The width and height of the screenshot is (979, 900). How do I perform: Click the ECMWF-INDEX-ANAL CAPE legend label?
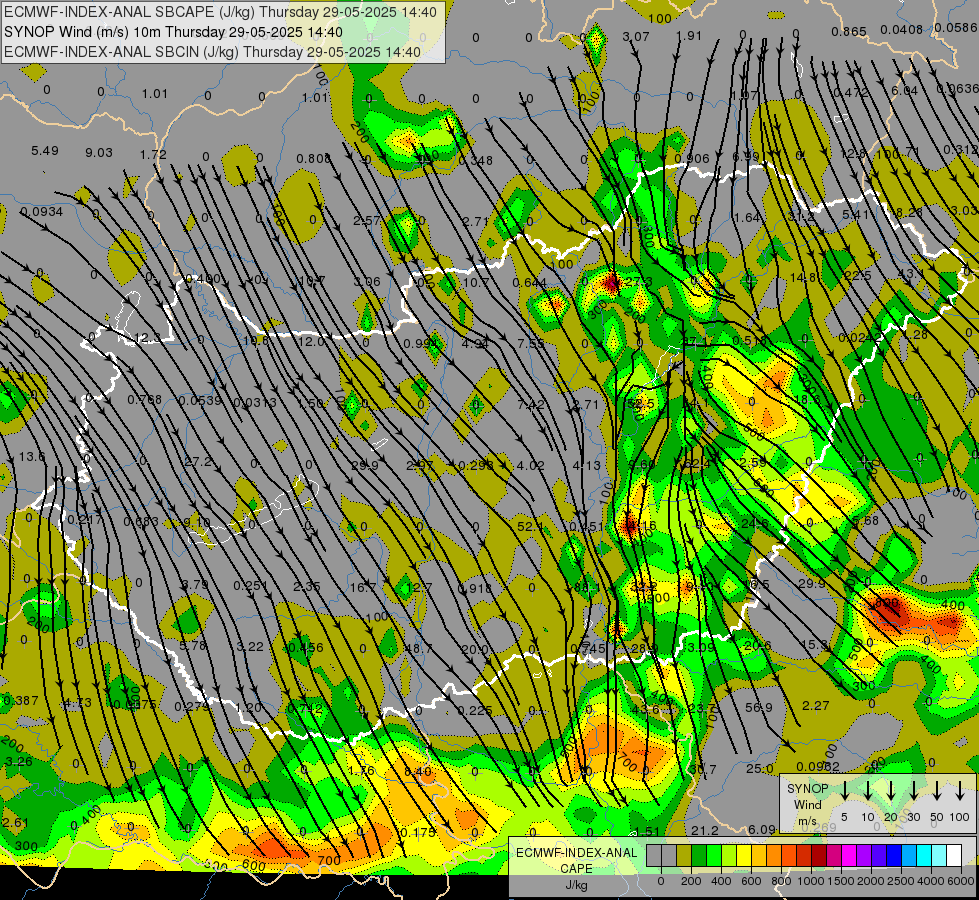[x=576, y=861]
